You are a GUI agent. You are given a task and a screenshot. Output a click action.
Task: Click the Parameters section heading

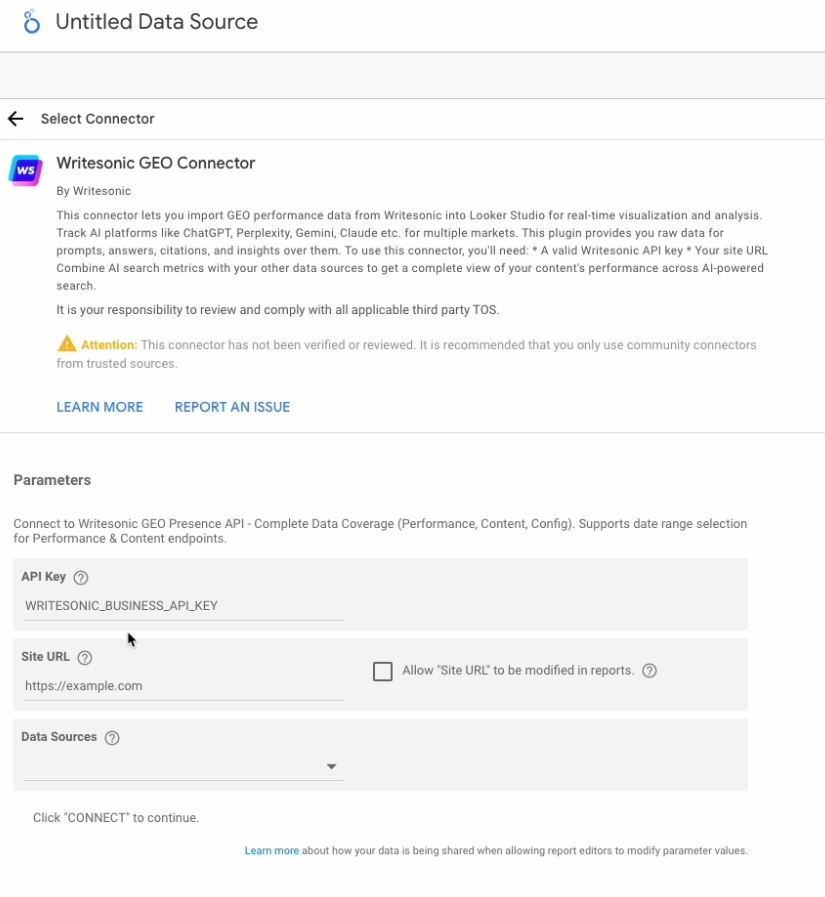(52, 480)
